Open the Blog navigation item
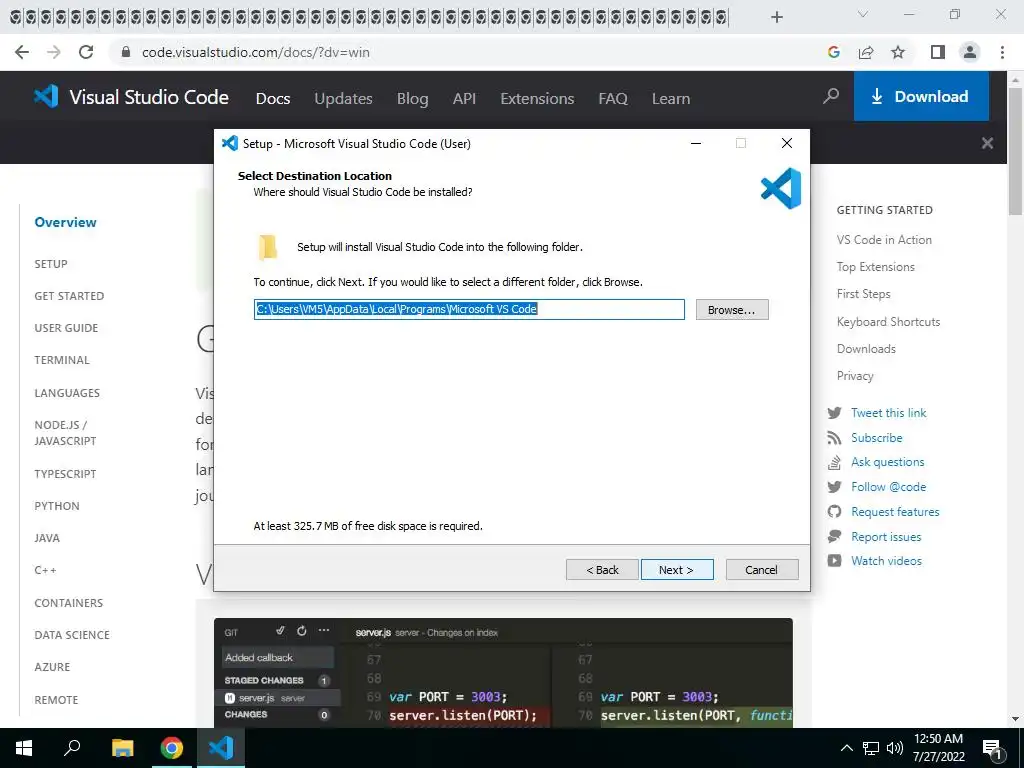Screen dimensions: 1024x768 coord(413,99)
